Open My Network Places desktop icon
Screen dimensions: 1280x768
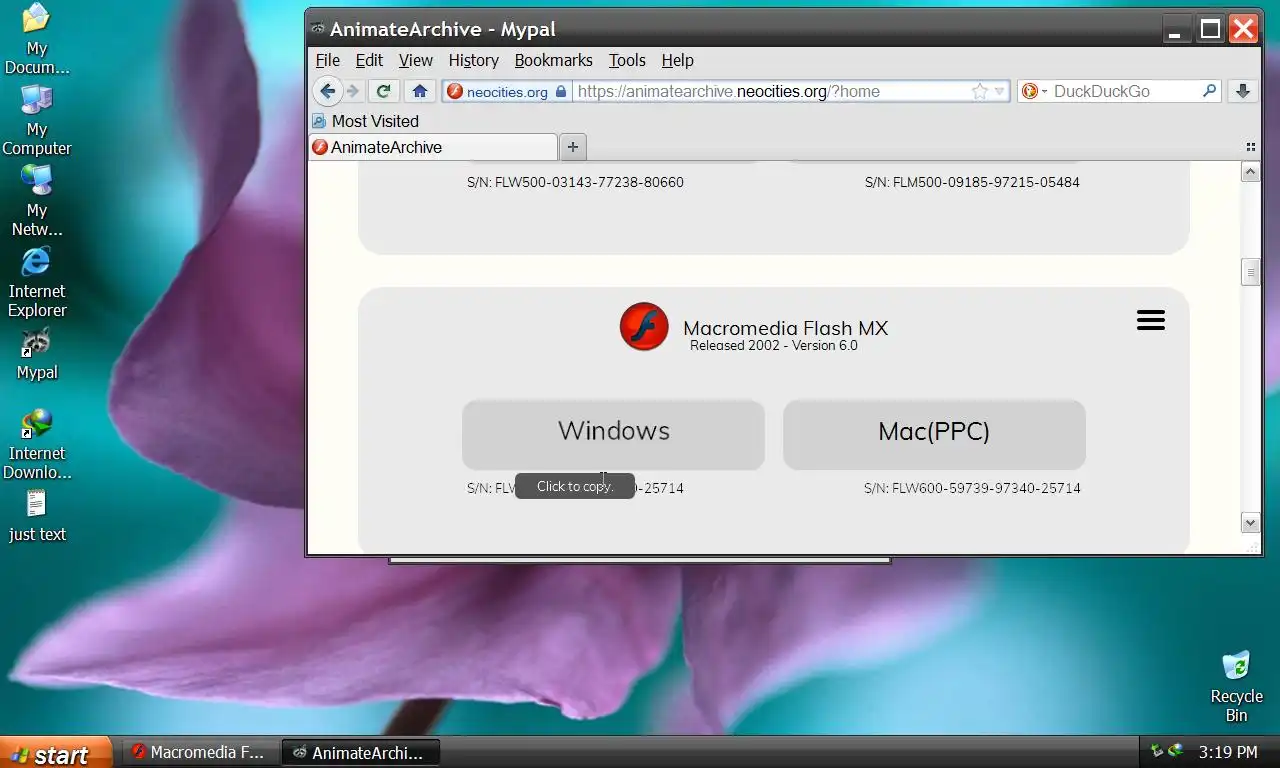[x=37, y=201]
